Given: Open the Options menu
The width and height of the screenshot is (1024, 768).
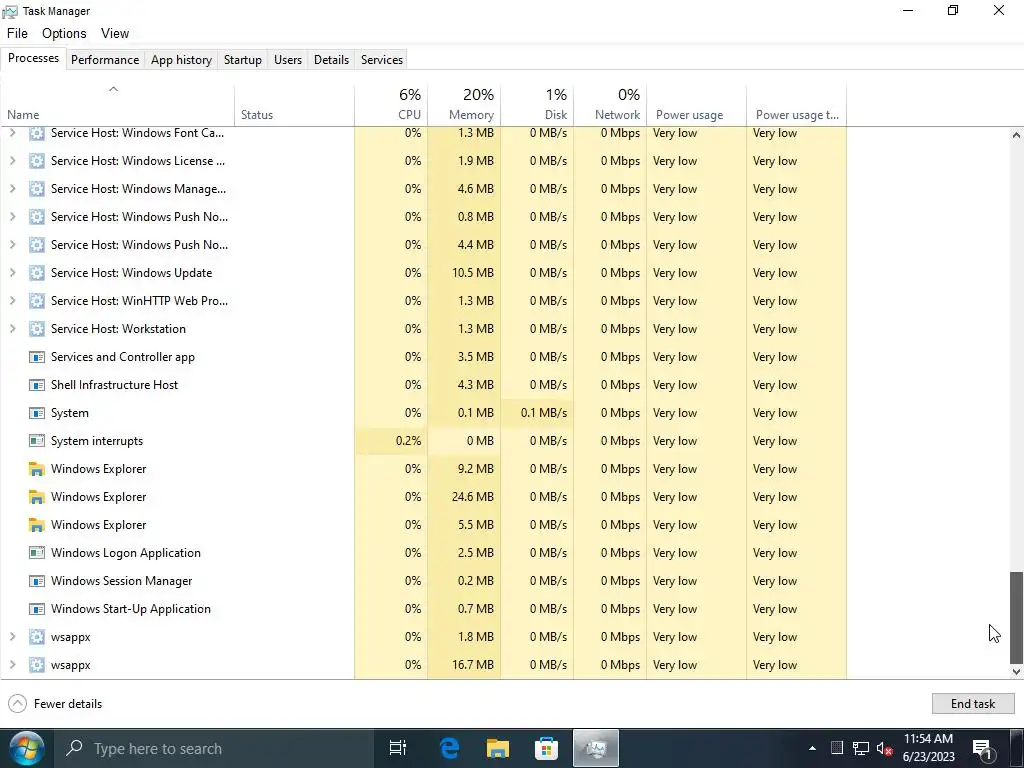Looking at the screenshot, I should 64,33.
